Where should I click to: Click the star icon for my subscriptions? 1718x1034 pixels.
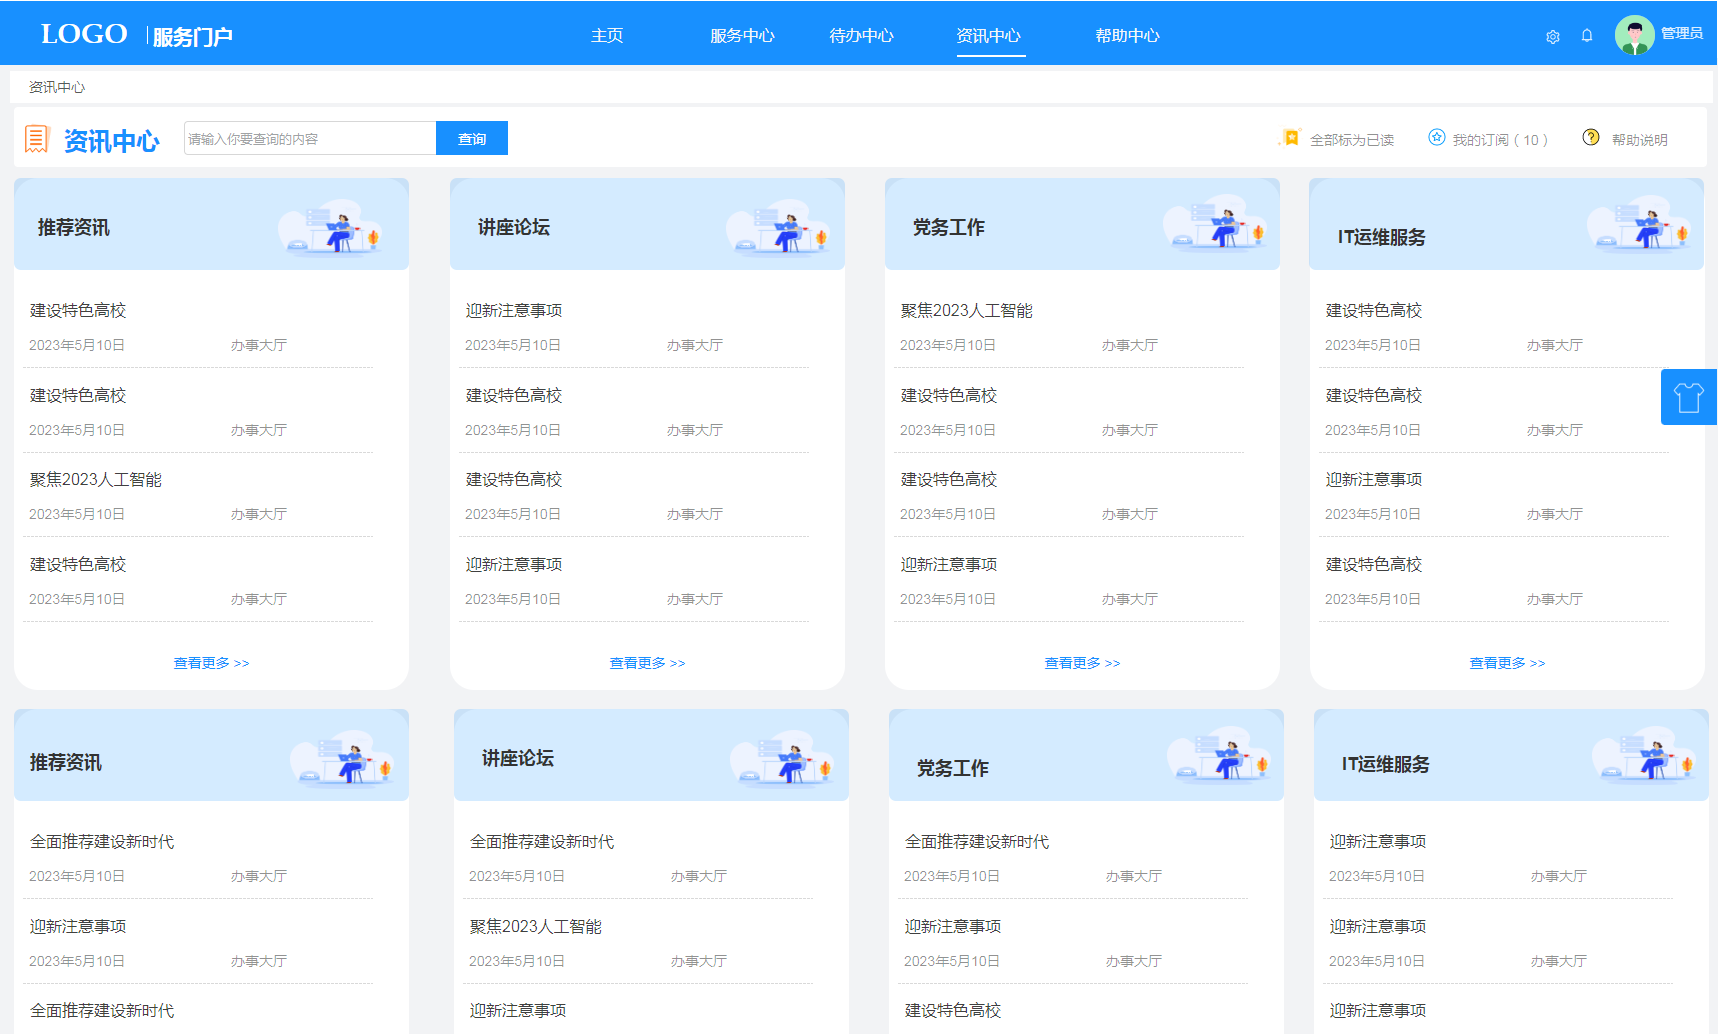click(x=1436, y=138)
